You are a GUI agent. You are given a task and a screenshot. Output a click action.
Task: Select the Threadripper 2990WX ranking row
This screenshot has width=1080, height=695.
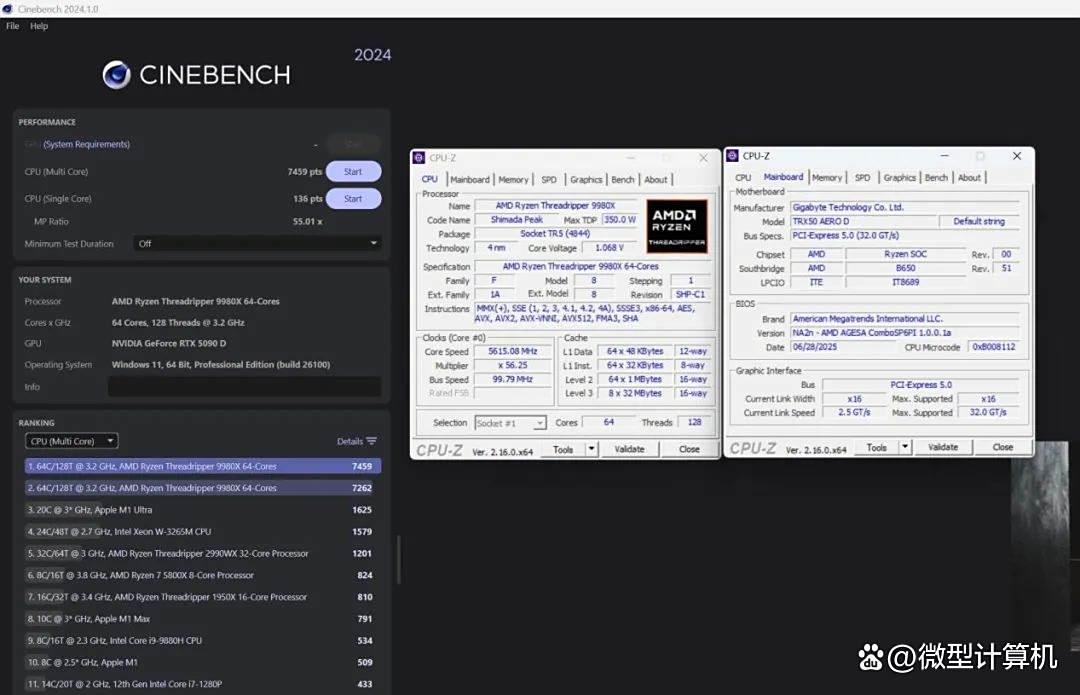[x=202, y=553]
